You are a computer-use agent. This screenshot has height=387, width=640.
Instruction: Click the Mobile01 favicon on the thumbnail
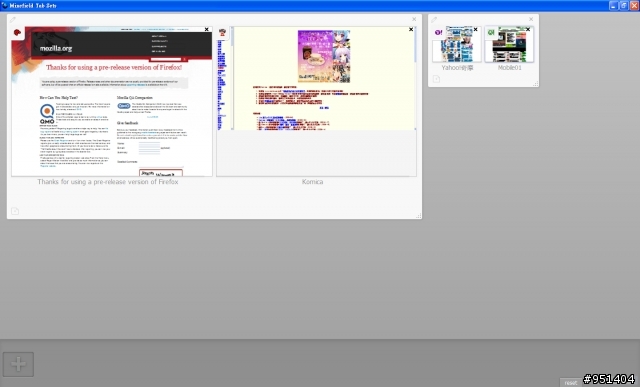(491, 33)
